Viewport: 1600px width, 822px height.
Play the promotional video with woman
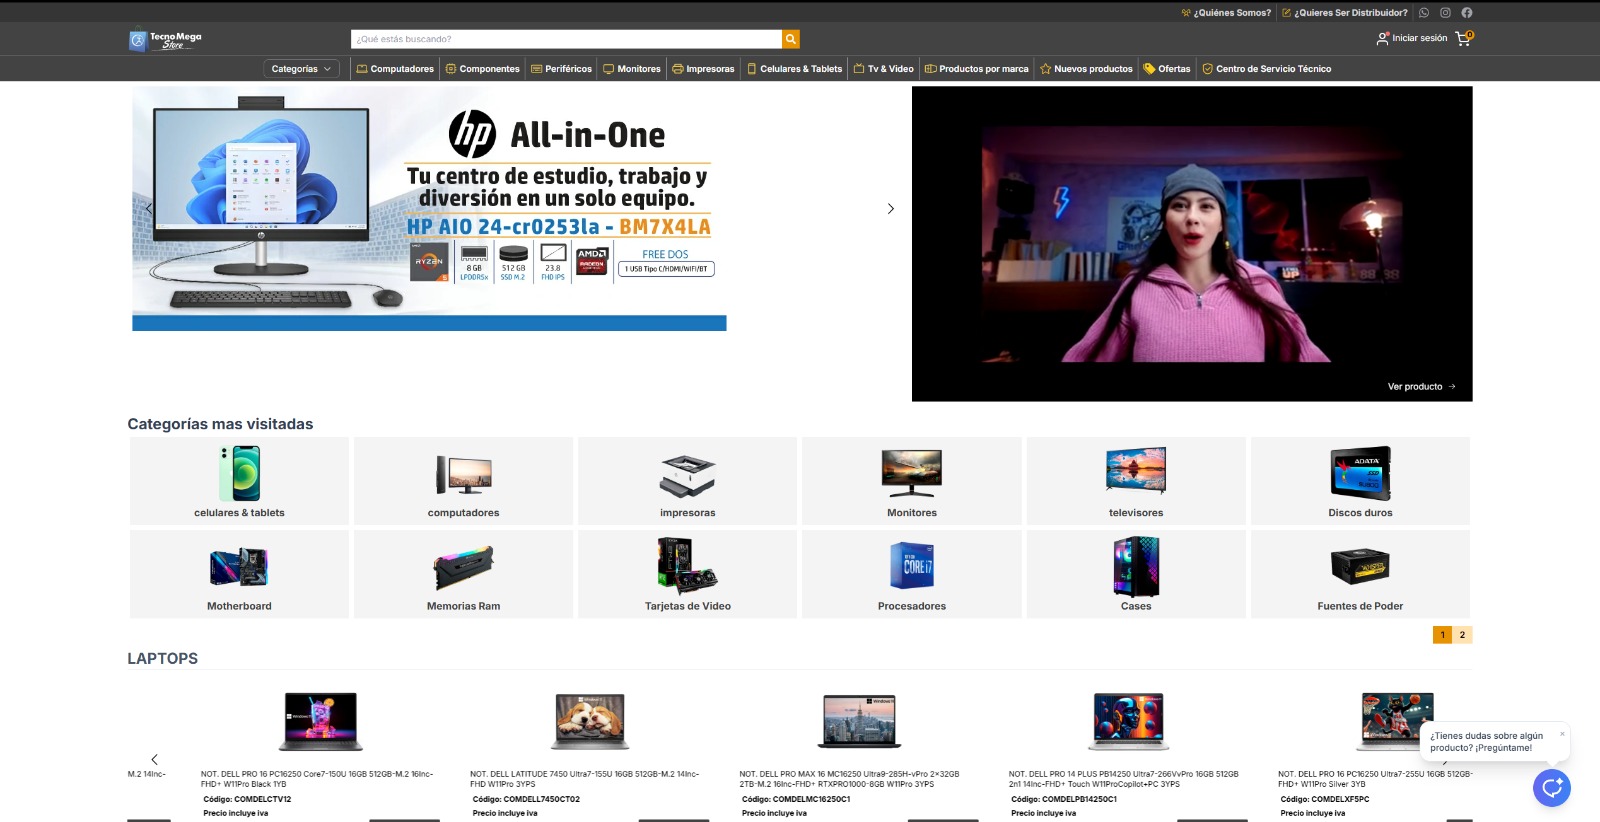(1192, 244)
